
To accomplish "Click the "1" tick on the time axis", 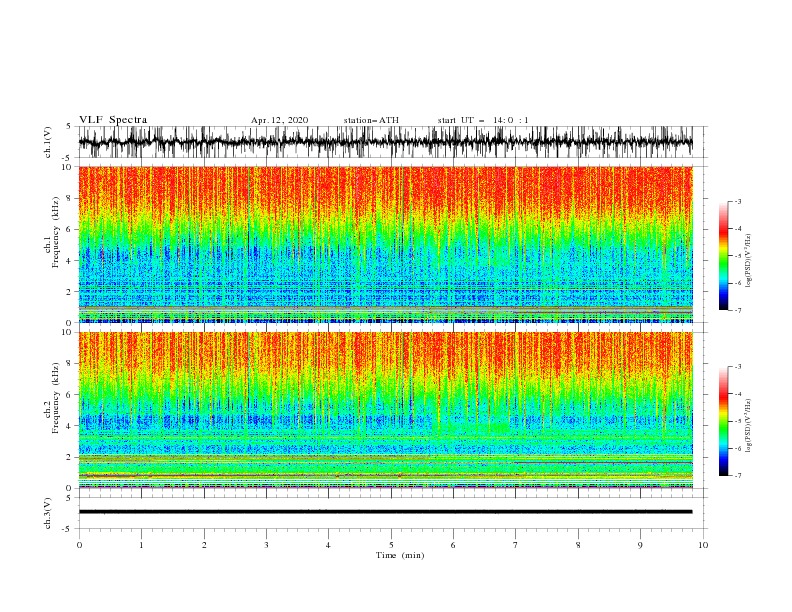I will pos(141,545).
